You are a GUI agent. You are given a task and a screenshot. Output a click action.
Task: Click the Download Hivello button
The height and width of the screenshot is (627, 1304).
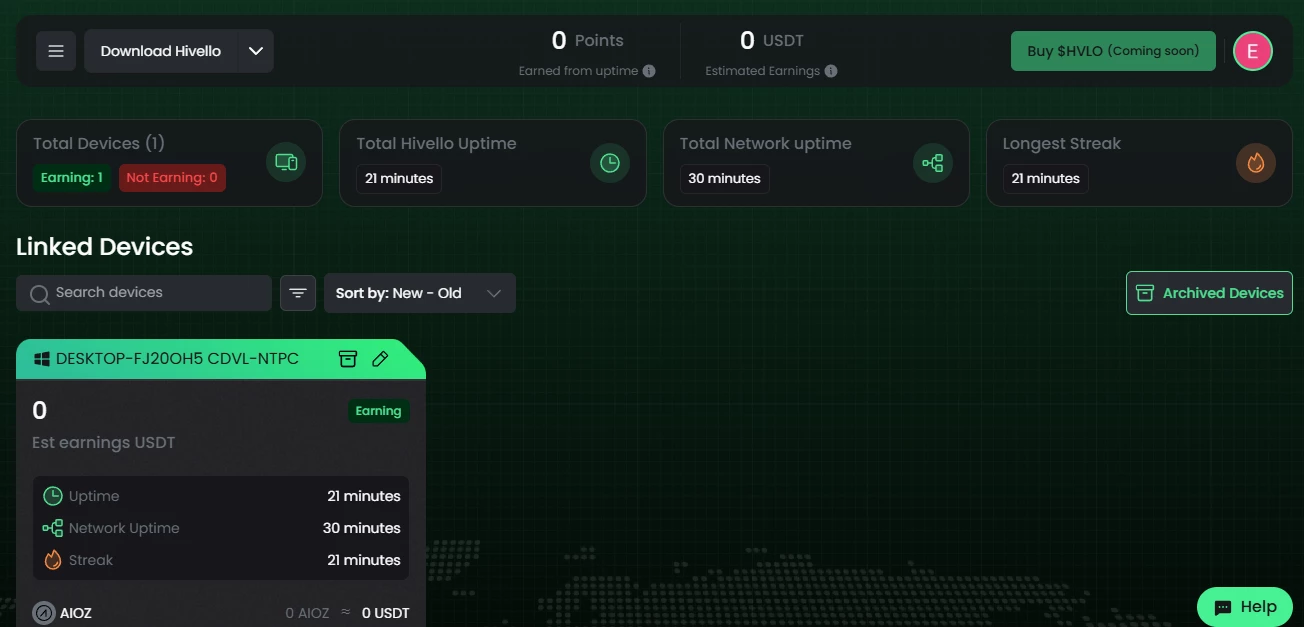tap(161, 51)
